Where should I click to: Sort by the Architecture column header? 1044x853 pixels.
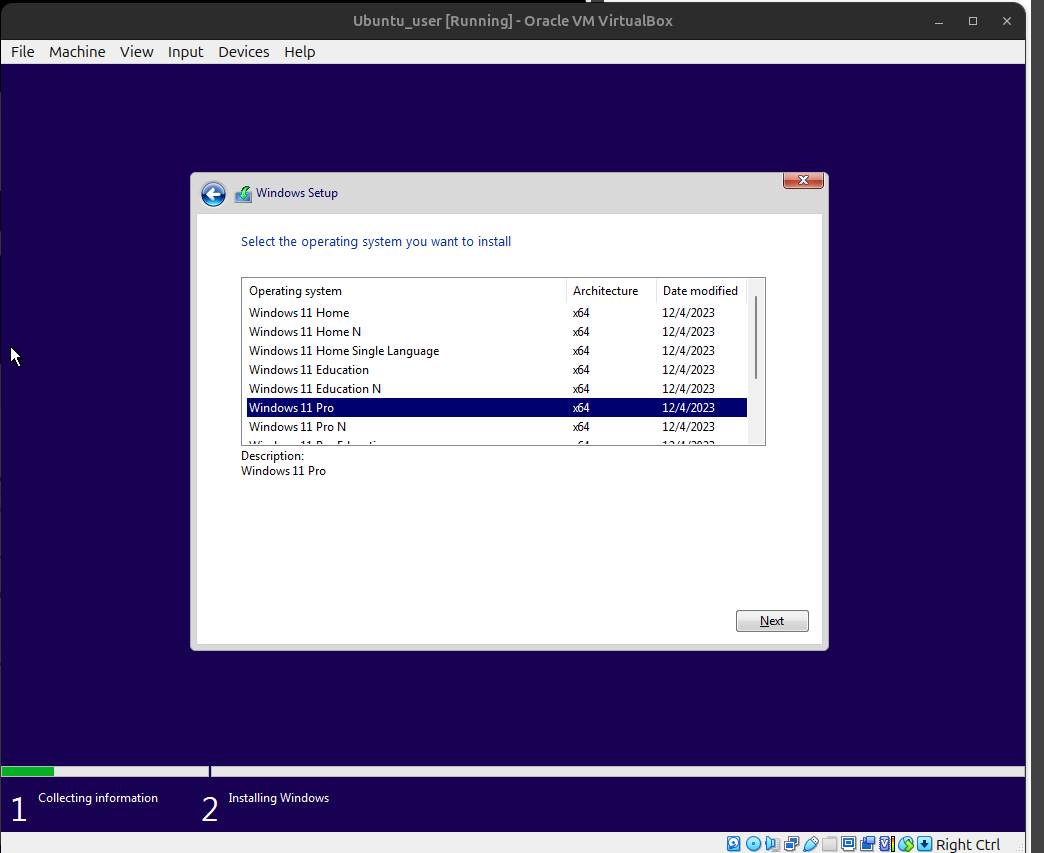pyautogui.click(x=611, y=291)
